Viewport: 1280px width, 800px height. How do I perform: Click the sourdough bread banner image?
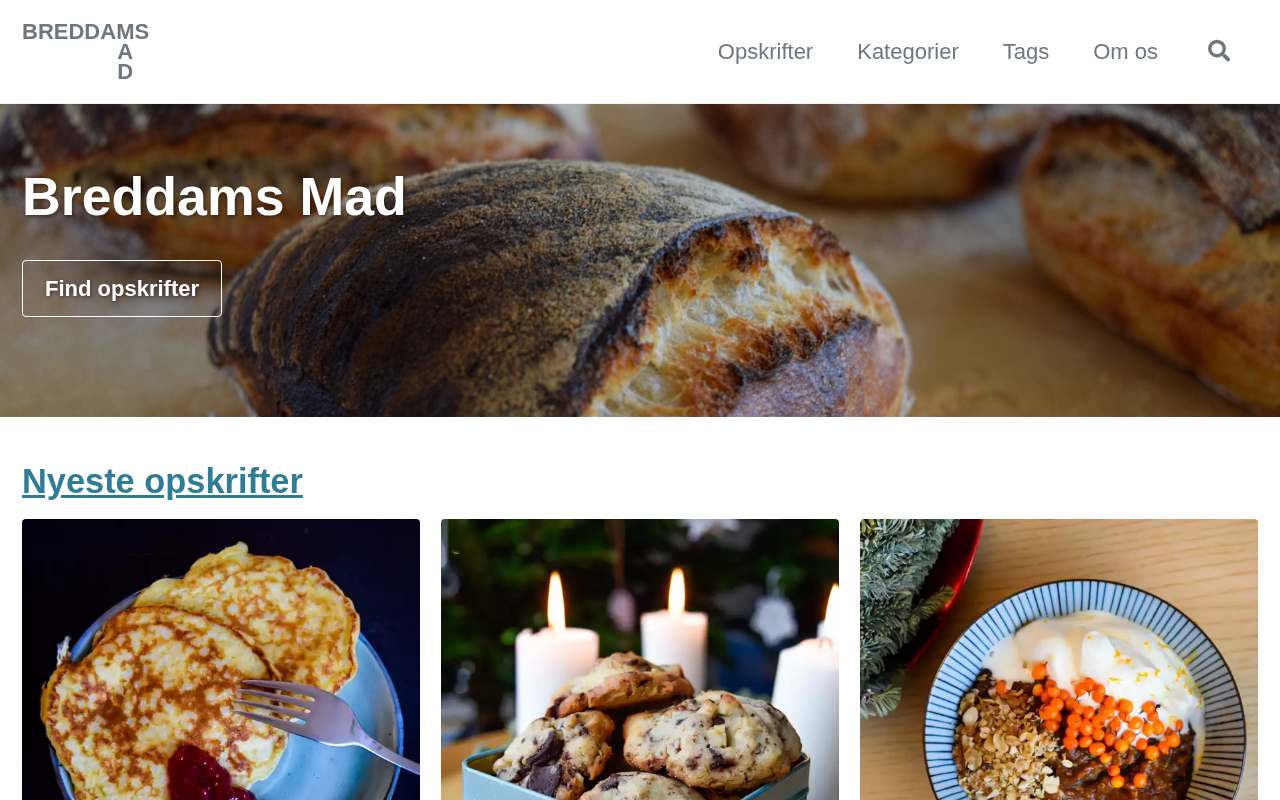click(x=640, y=260)
